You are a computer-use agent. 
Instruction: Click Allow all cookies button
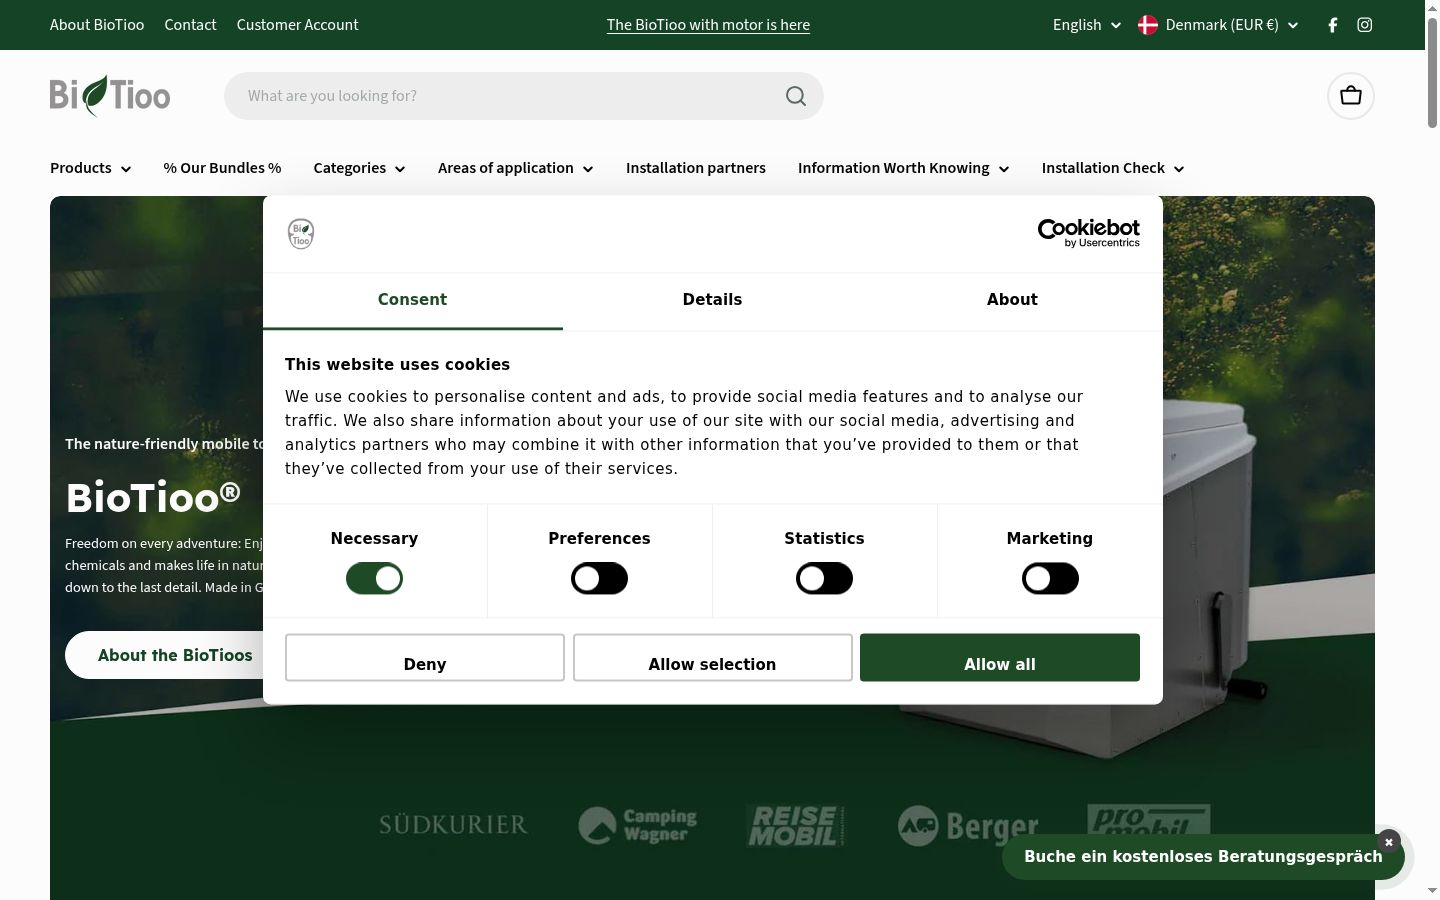coord(1000,658)
